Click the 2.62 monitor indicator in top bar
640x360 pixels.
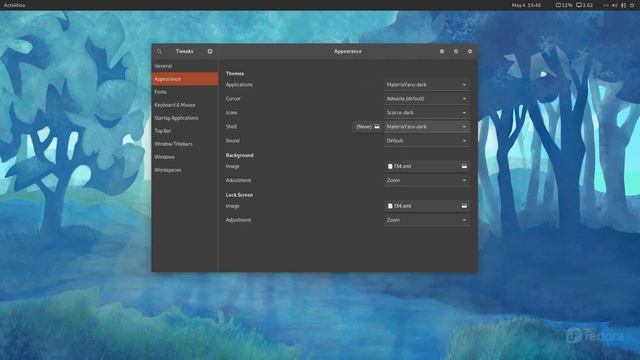(584, 5)
